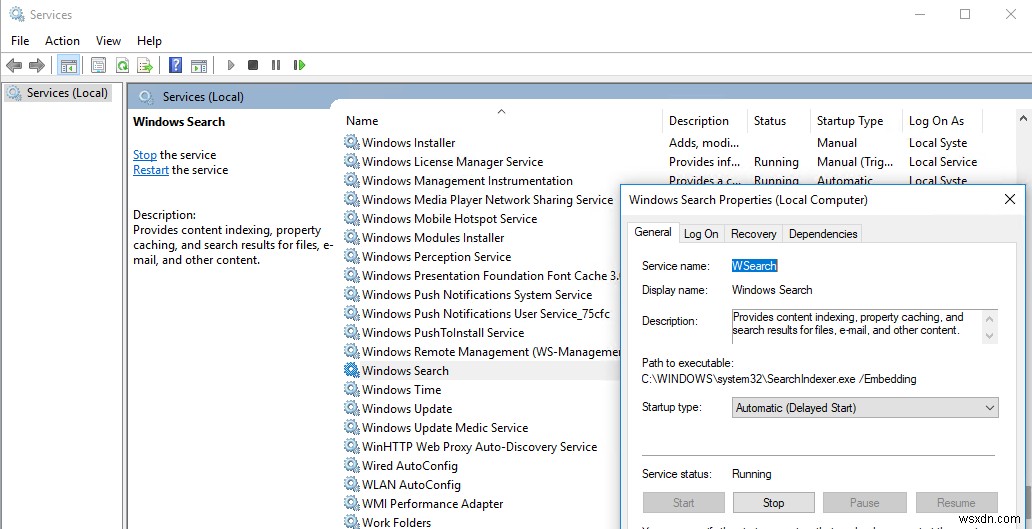The width and height of the screenshot is (1032, 529).
Task: Select the Windows PushToInstall Service row
Action: pyautogui.click(x=443, y=332)
